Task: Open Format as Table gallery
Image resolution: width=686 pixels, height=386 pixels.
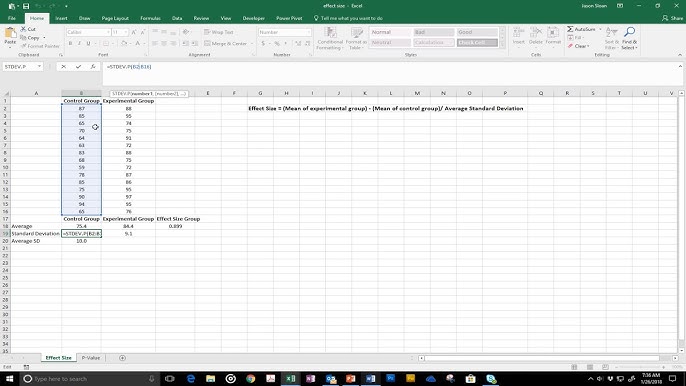Action: tap(356, 38)
